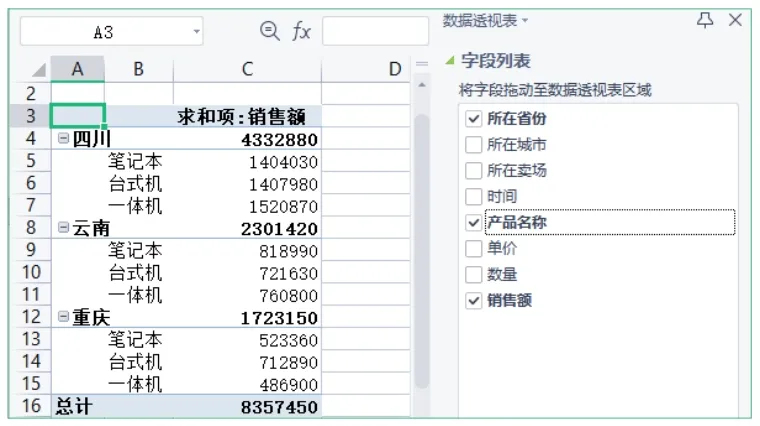Image resolution: width=760 pixels, height=426 pixels.
Task: Click the 产品名称 field label
Action: pyautogui.click(x=517, y=222)
